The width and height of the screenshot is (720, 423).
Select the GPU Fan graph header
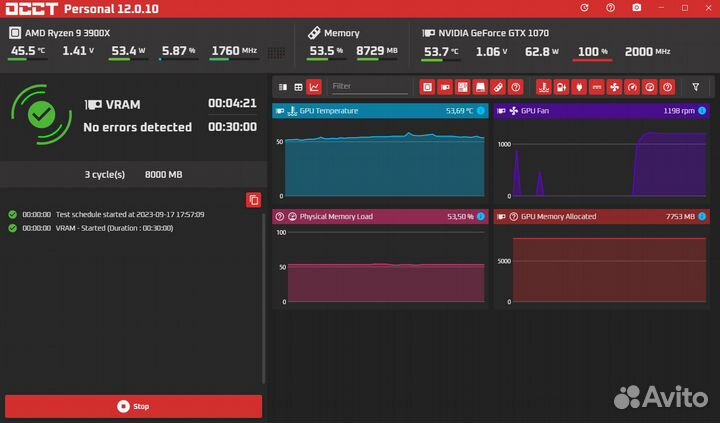coord(602,111)
